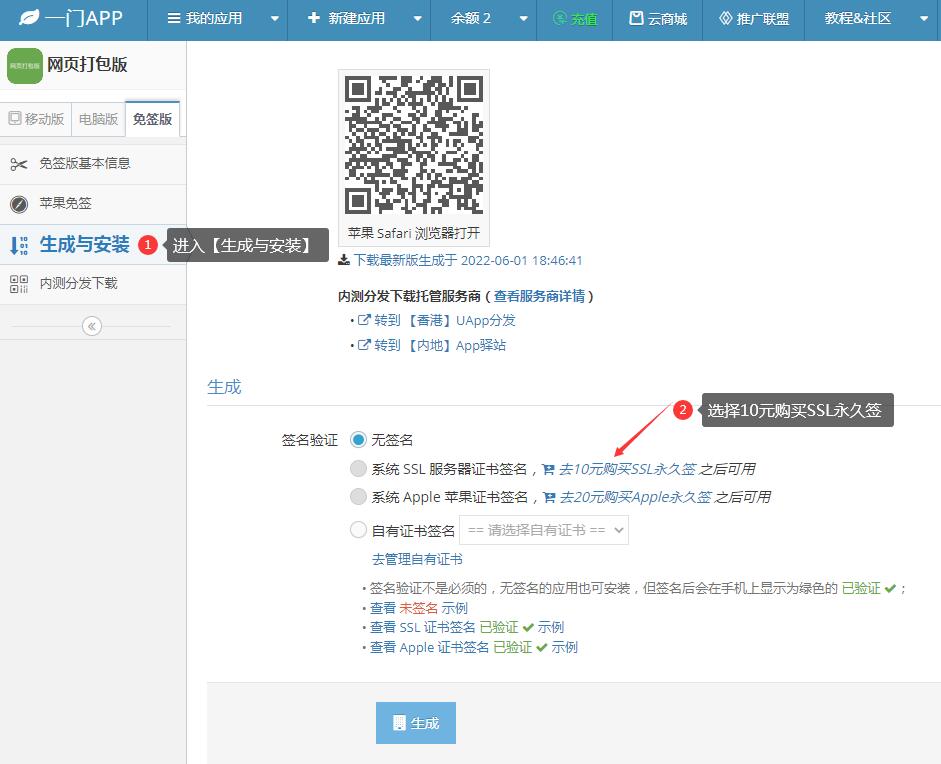Screen dimensions: 941x764
Task: Click 查看服务商详情 link
Action: point(540,296)
